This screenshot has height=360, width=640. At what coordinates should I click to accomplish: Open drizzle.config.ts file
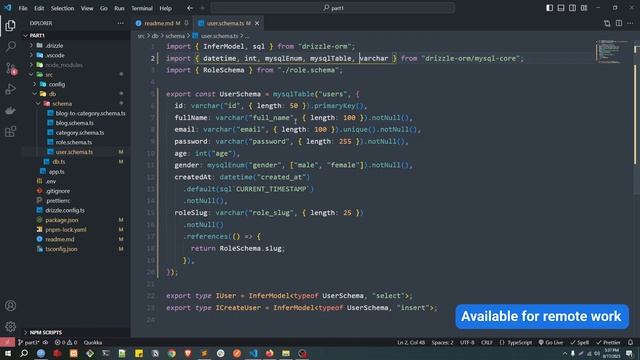64,210
